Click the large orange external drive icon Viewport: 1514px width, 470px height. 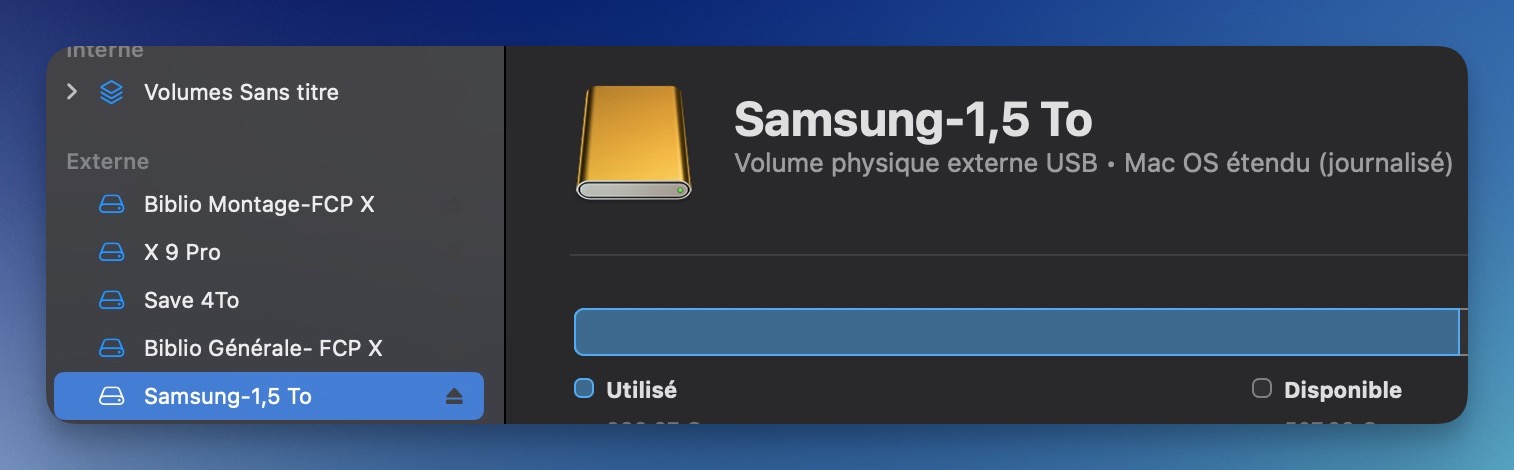(x=634, y=142)
